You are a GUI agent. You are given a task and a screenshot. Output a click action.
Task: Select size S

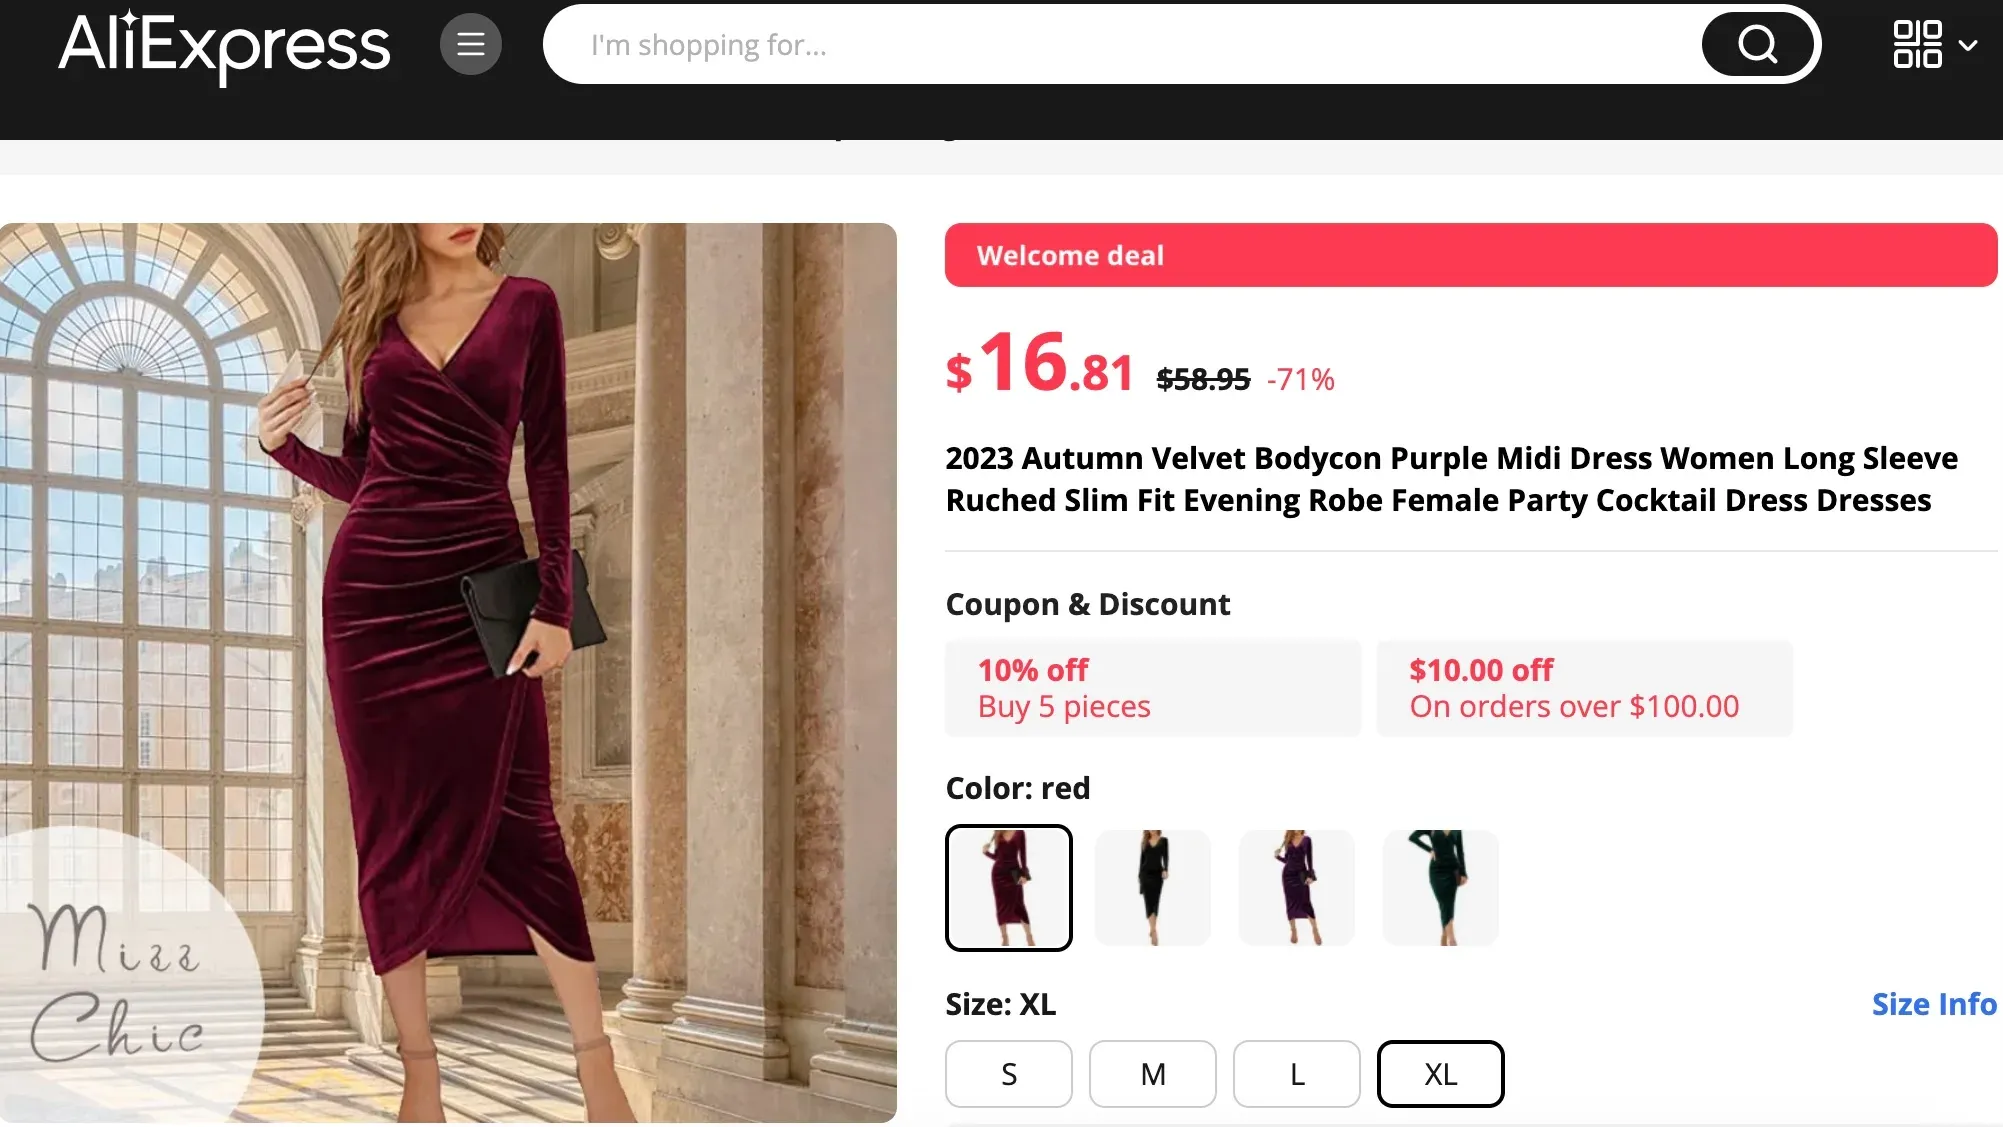click(1008, 1073)
